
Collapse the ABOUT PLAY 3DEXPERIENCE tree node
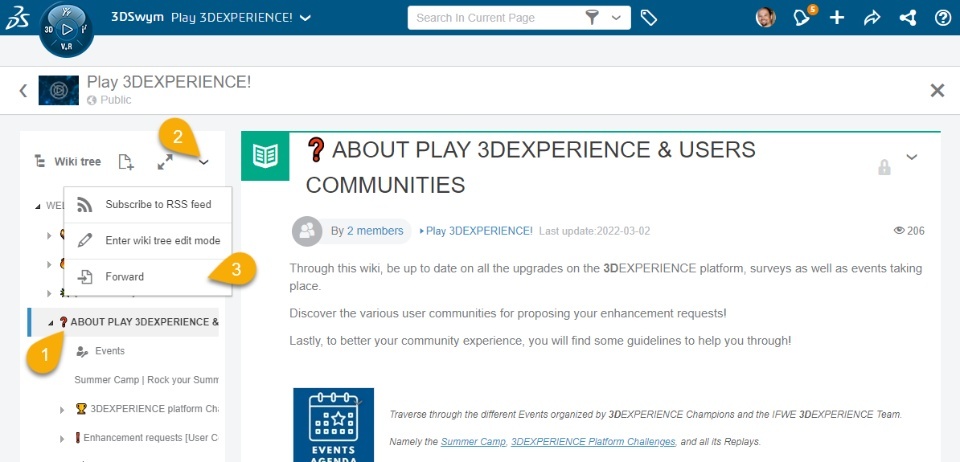[x=50, y=323]
